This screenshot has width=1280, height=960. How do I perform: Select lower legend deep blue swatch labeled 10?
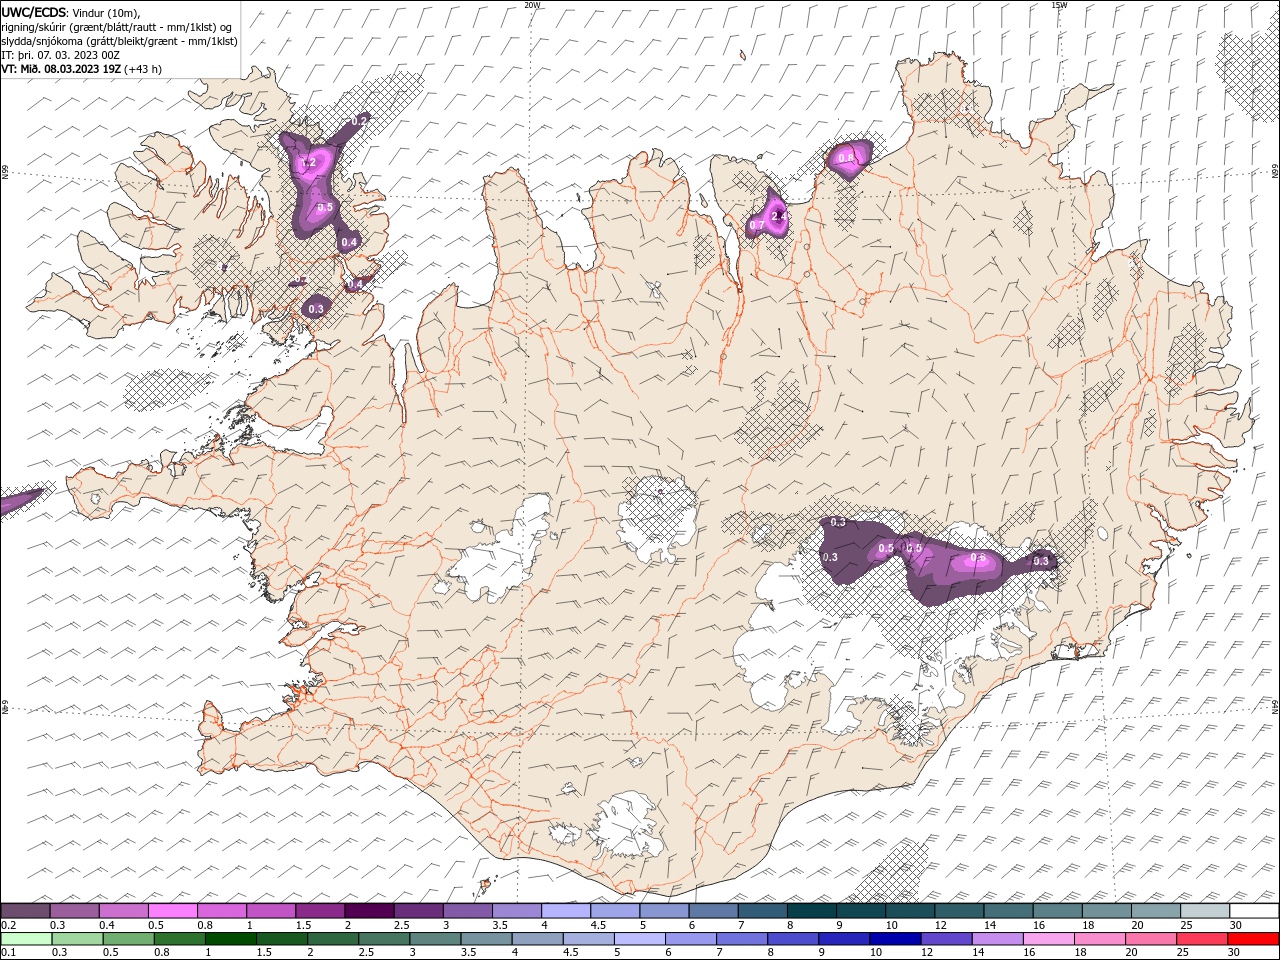895,939
